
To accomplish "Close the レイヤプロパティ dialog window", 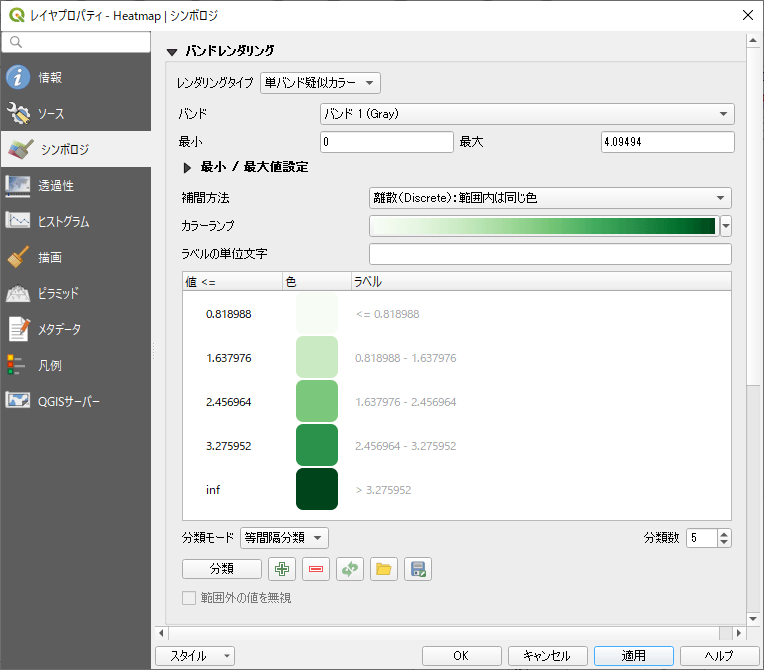I will 748,15.
